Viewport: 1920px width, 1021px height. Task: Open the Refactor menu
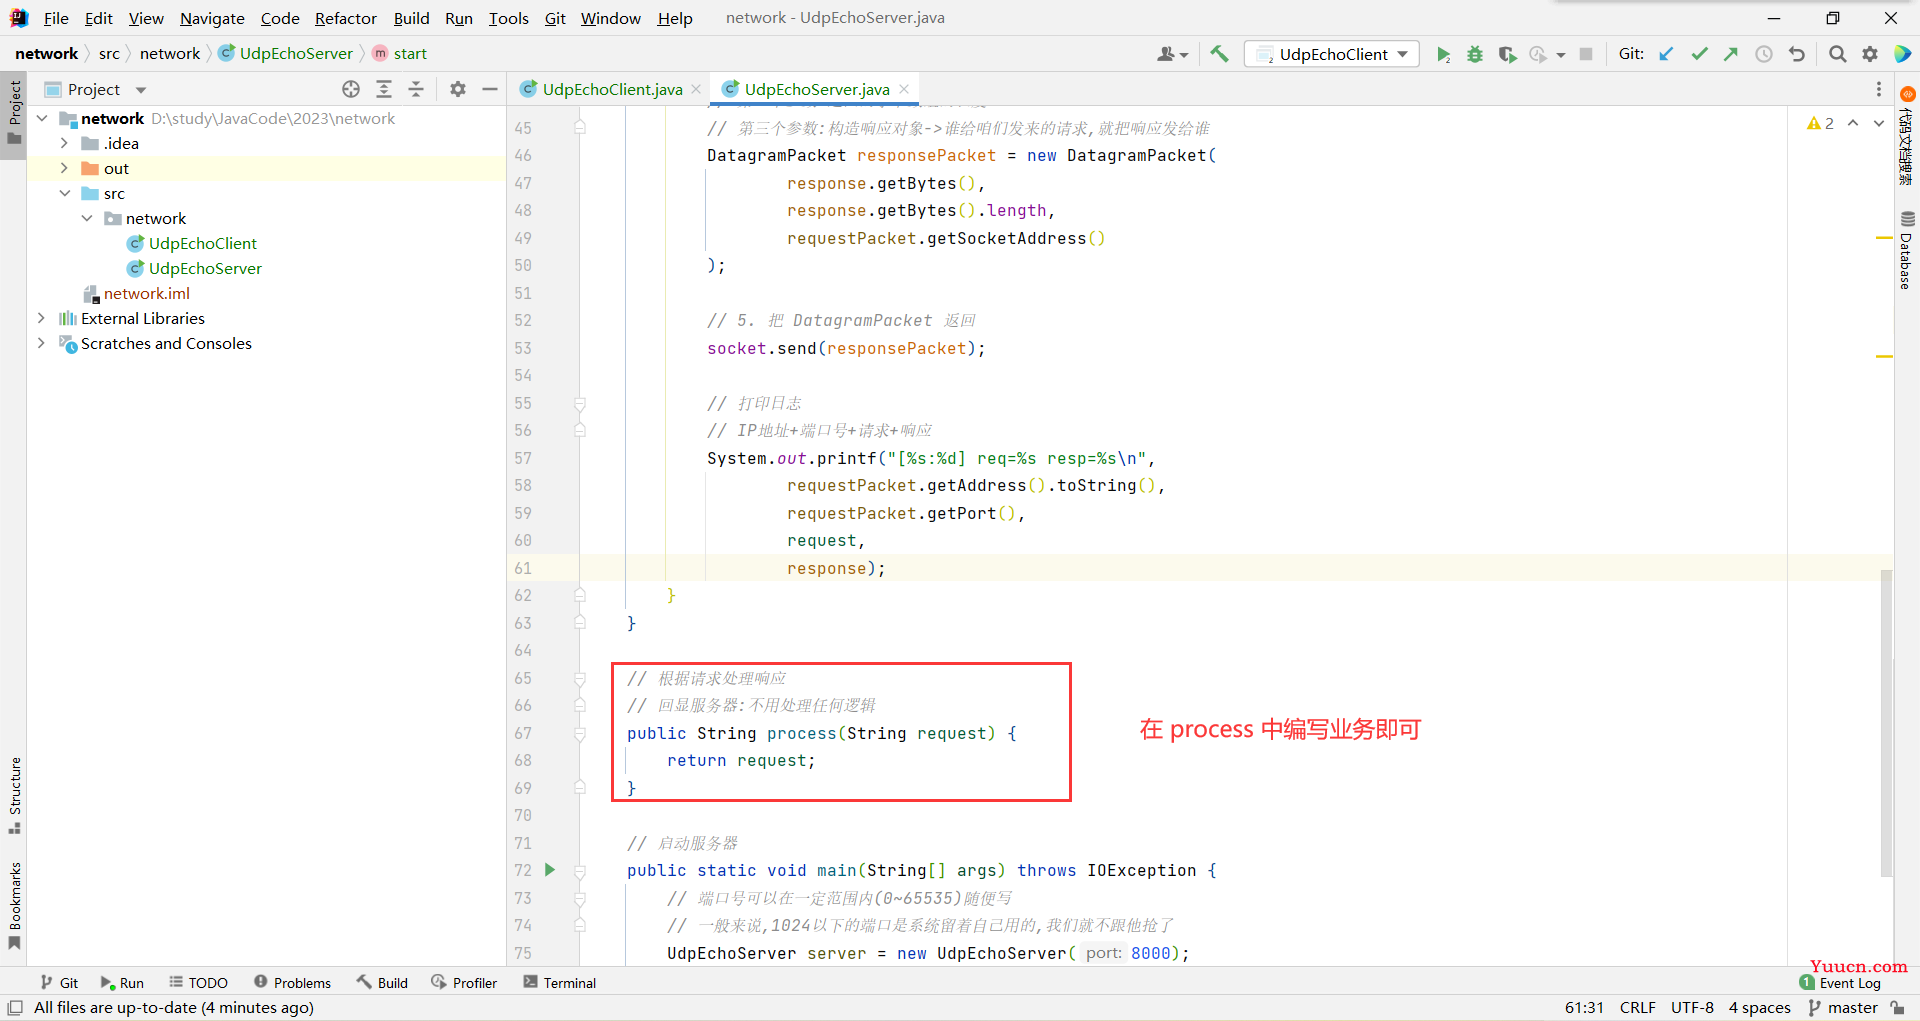pos(346,18)
